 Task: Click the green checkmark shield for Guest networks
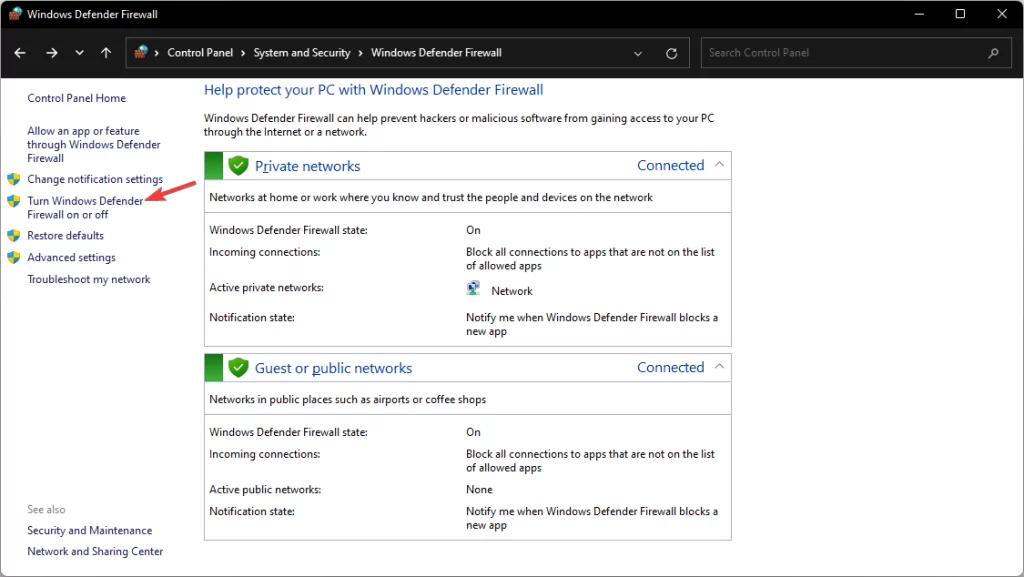(239, 367)
